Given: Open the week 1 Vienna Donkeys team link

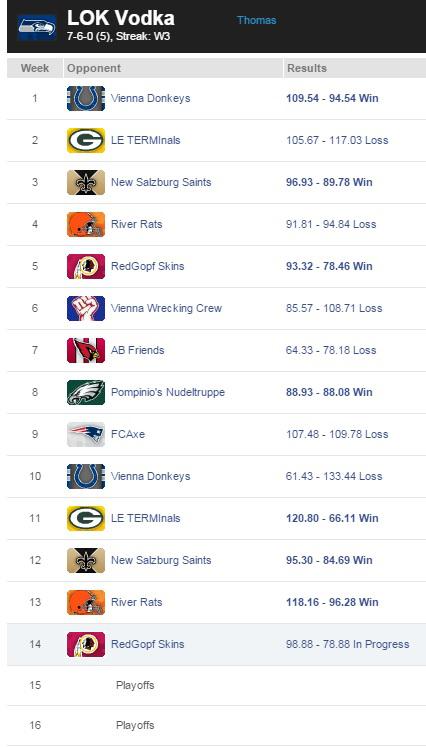Looking at the screenshot, I should 151,98.
